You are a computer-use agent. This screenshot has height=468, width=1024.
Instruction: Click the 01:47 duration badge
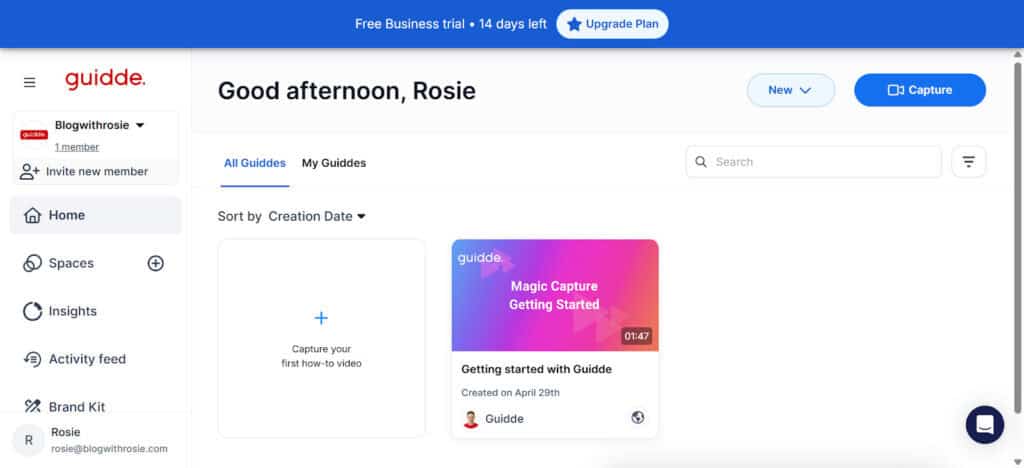pos(637,336)
